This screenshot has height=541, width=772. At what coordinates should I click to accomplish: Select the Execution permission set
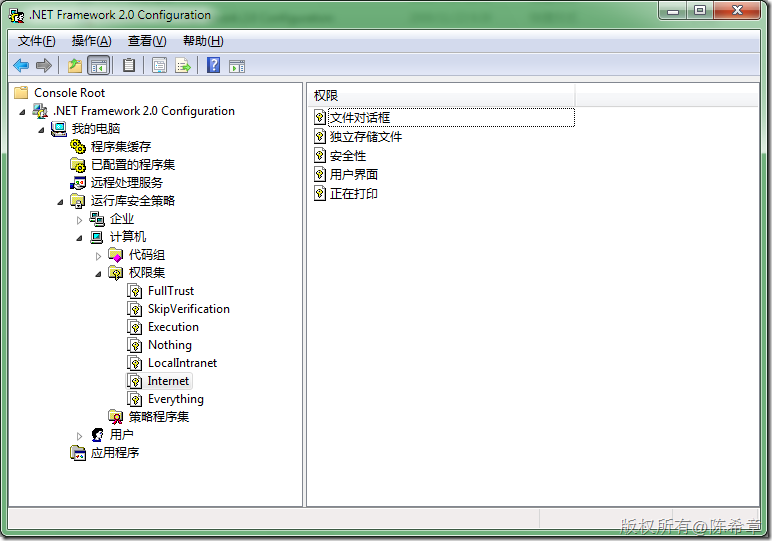(173, 327)
